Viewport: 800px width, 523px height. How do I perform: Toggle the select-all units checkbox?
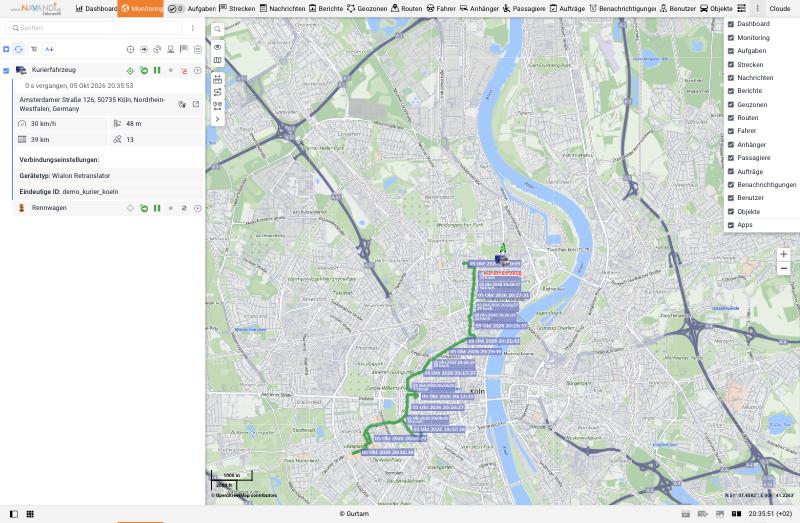[6, 49]
